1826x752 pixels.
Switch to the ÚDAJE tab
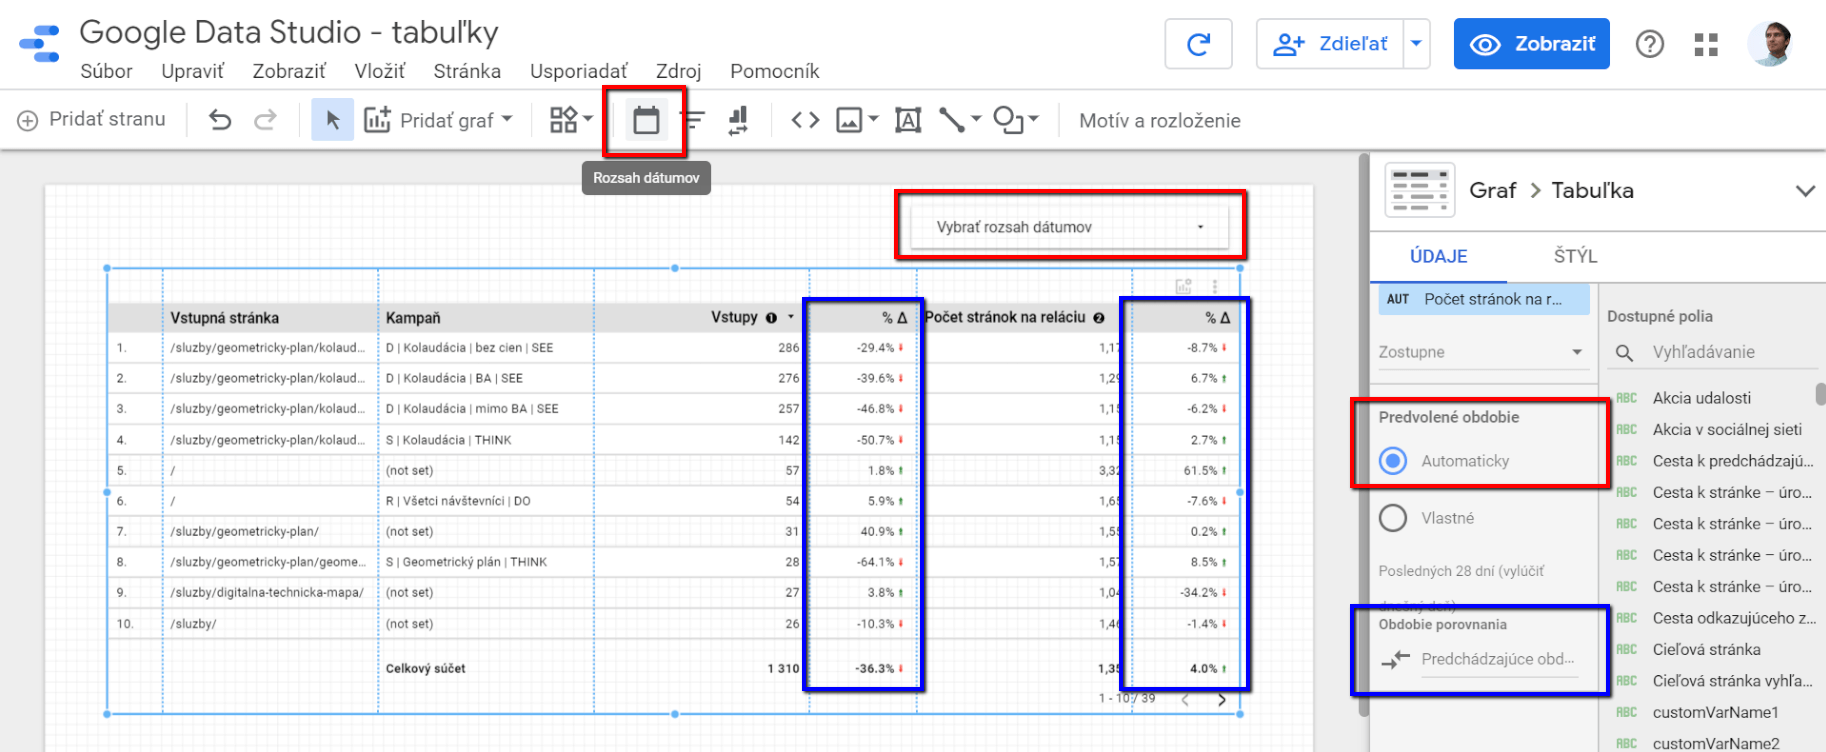click(1439, 256)
